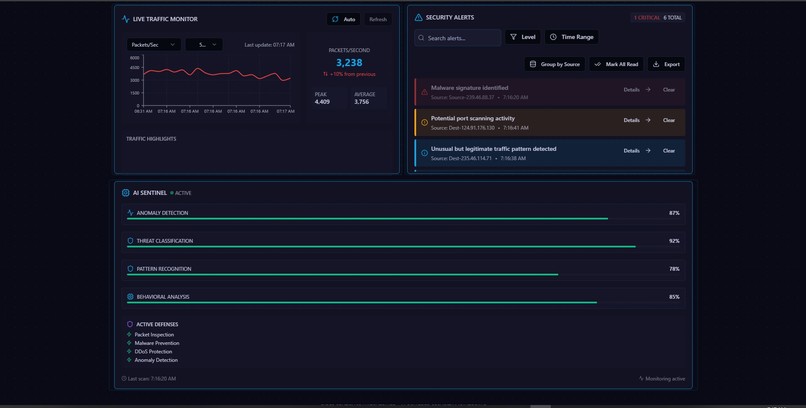This screenshot has width=806, height=408.
Task: Click 'Source: Dest-124.91.176.130' text
Action: [x=463, y=128]
